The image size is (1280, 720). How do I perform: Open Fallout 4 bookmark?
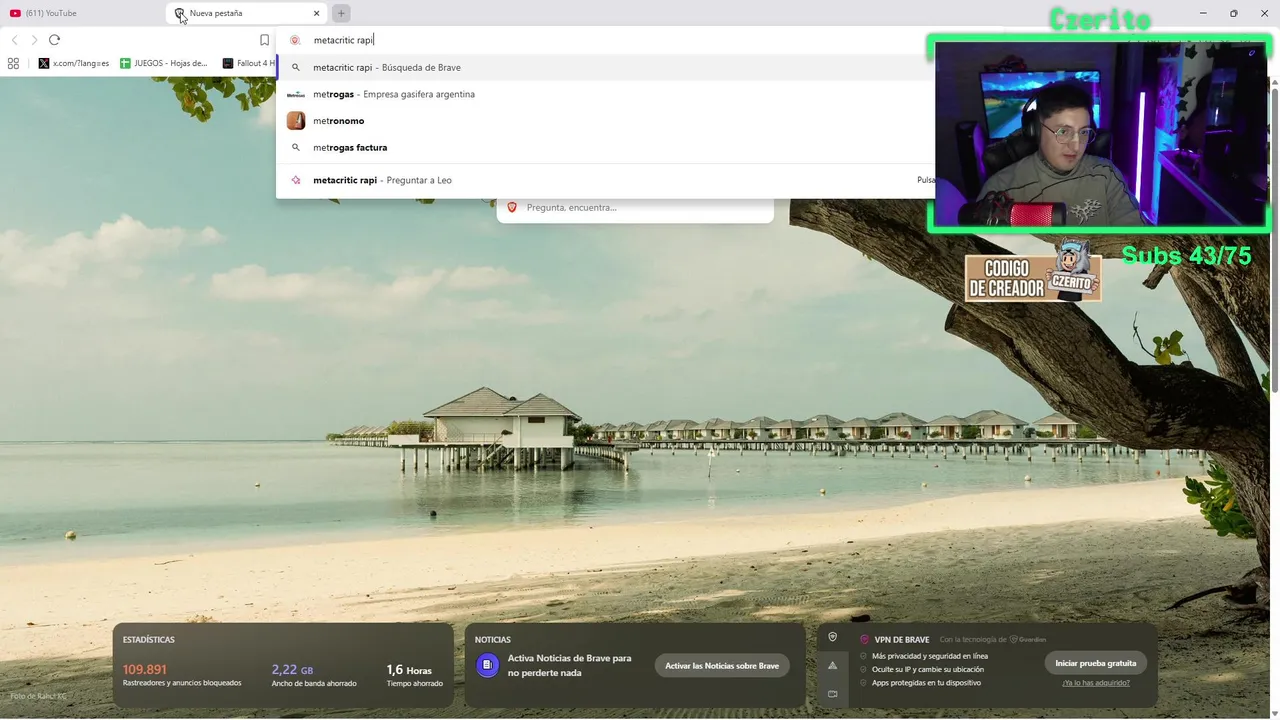click(x=249, y=63)
